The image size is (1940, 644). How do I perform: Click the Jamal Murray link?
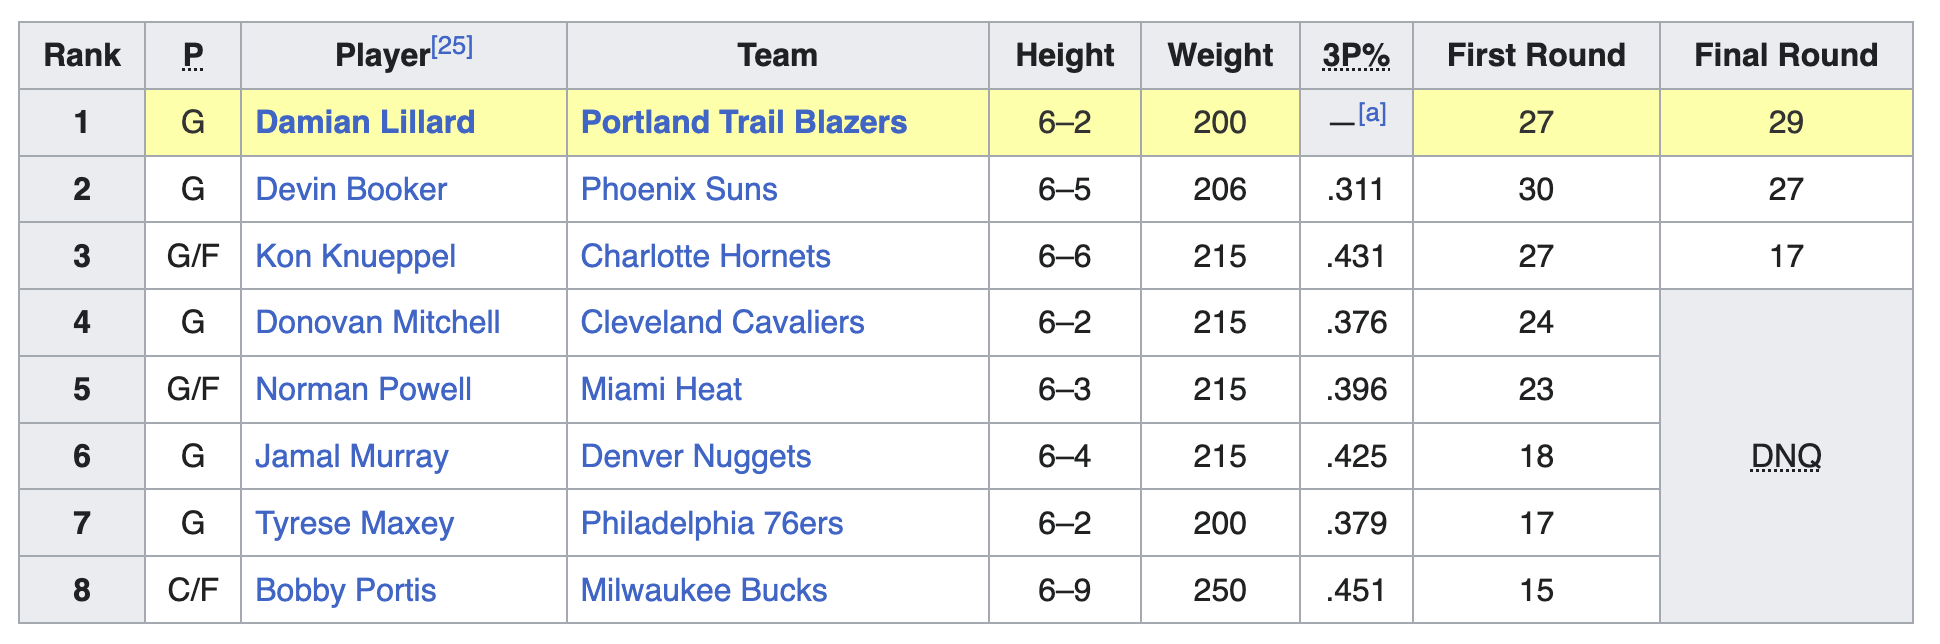[351, 456]
